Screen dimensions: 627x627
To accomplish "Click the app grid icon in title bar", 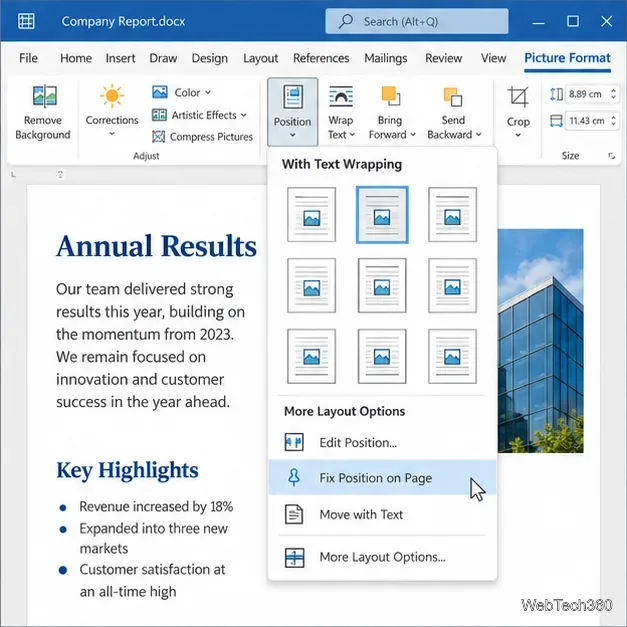I will 26,21.
